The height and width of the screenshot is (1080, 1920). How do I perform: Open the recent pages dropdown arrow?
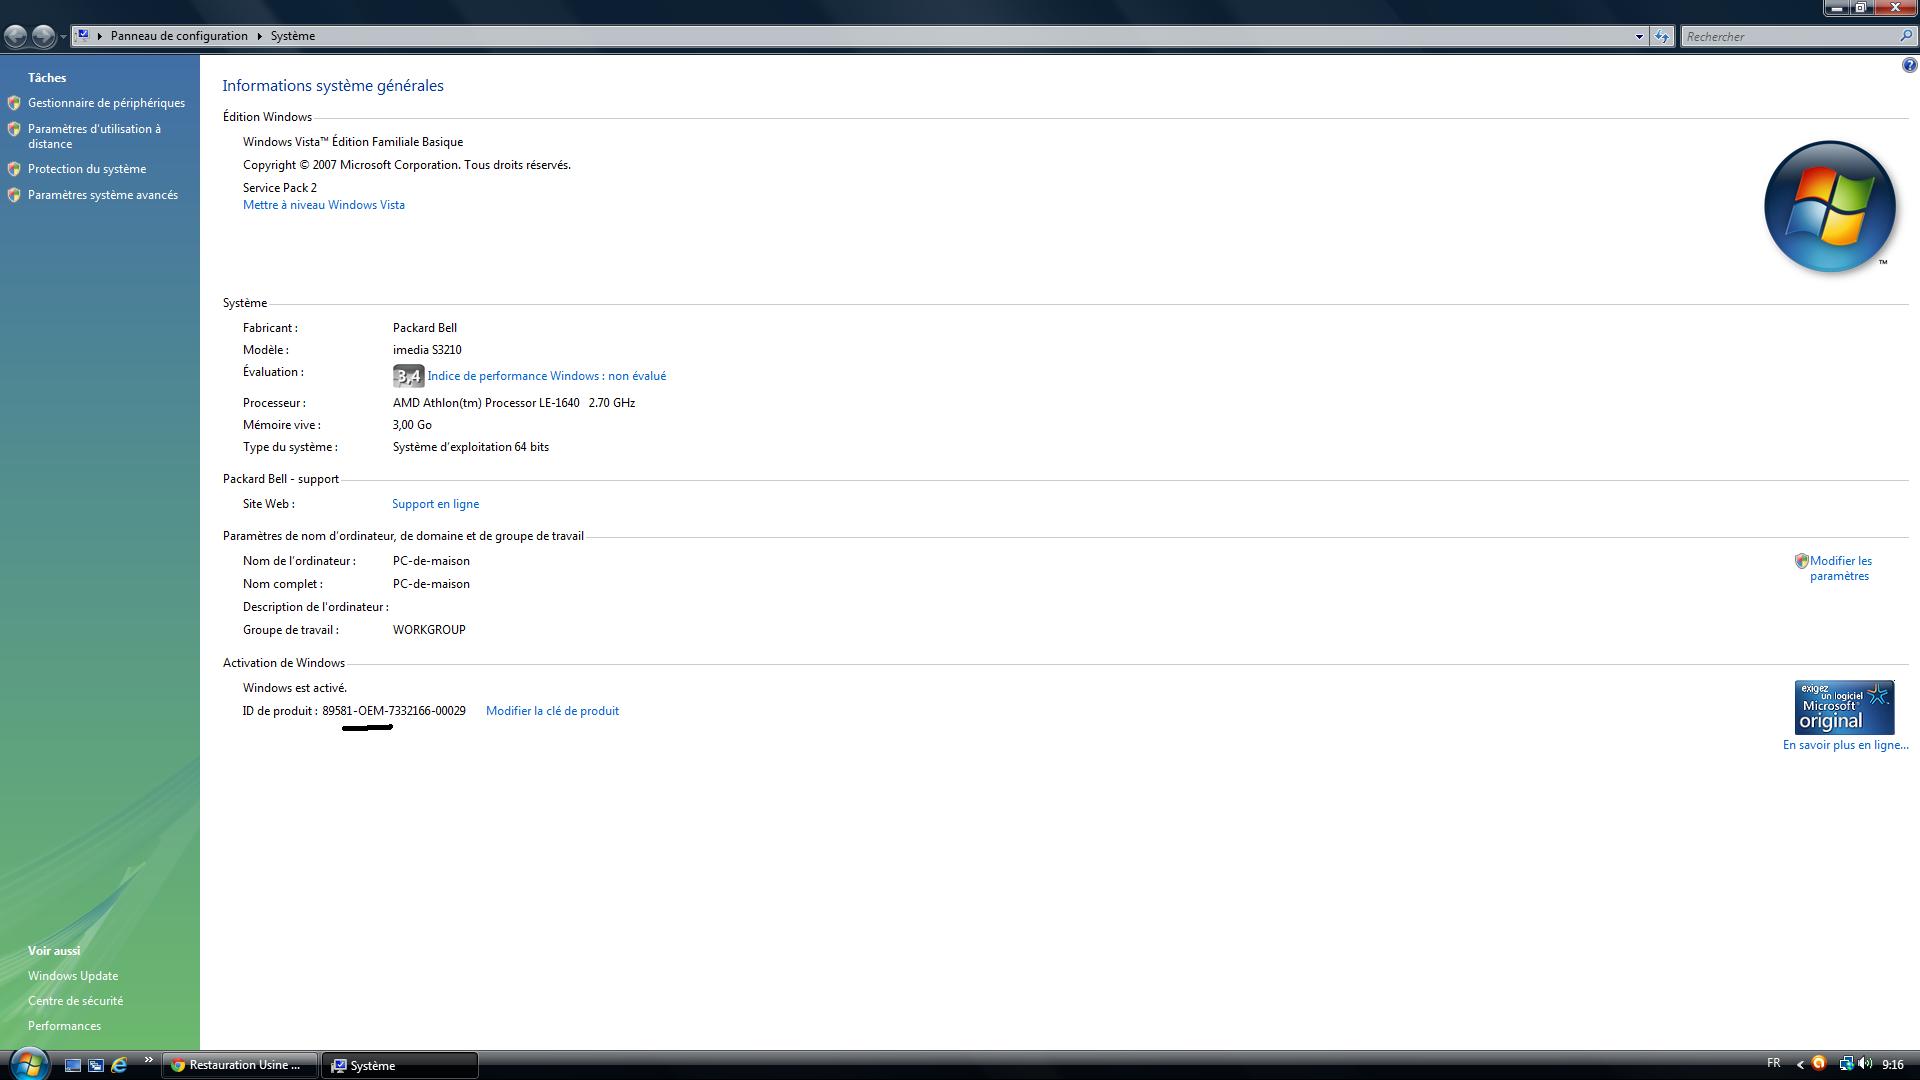[x=63, y=37]
